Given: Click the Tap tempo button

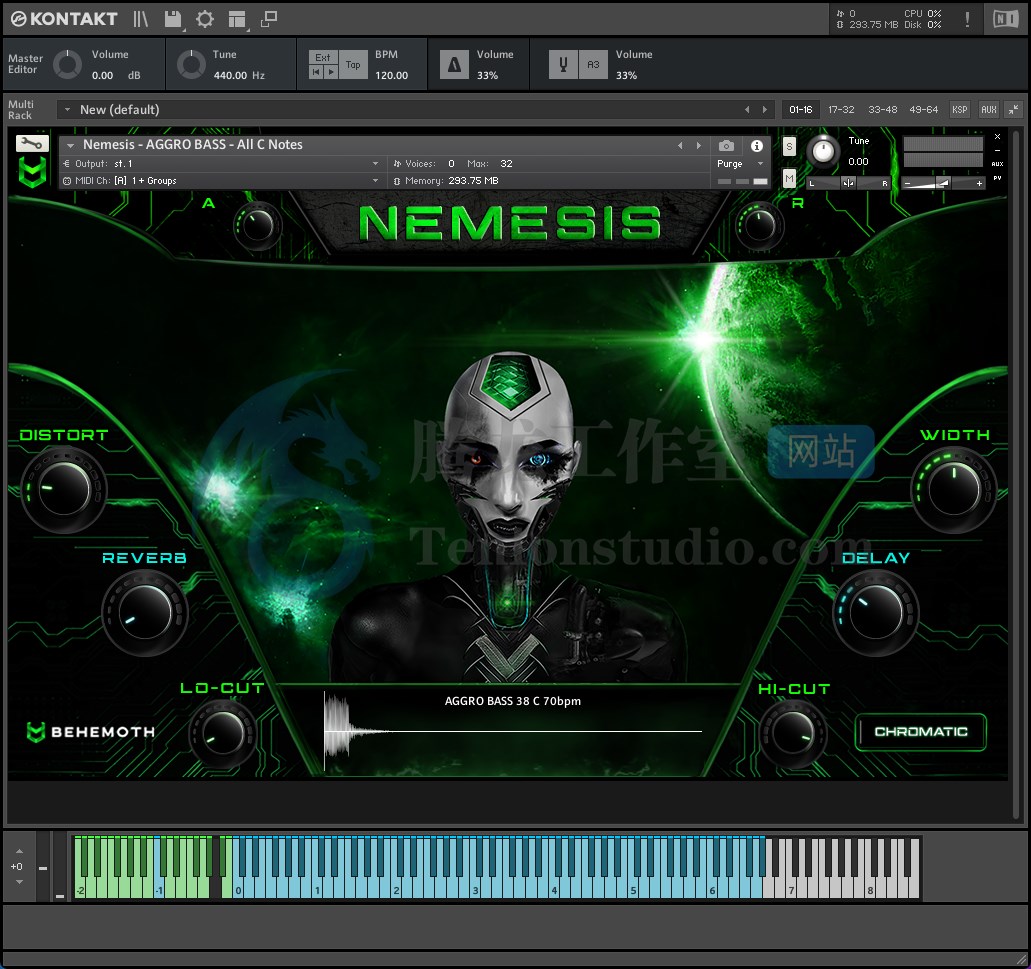Looking at the screenshot, I should click(x=353, y=64).
